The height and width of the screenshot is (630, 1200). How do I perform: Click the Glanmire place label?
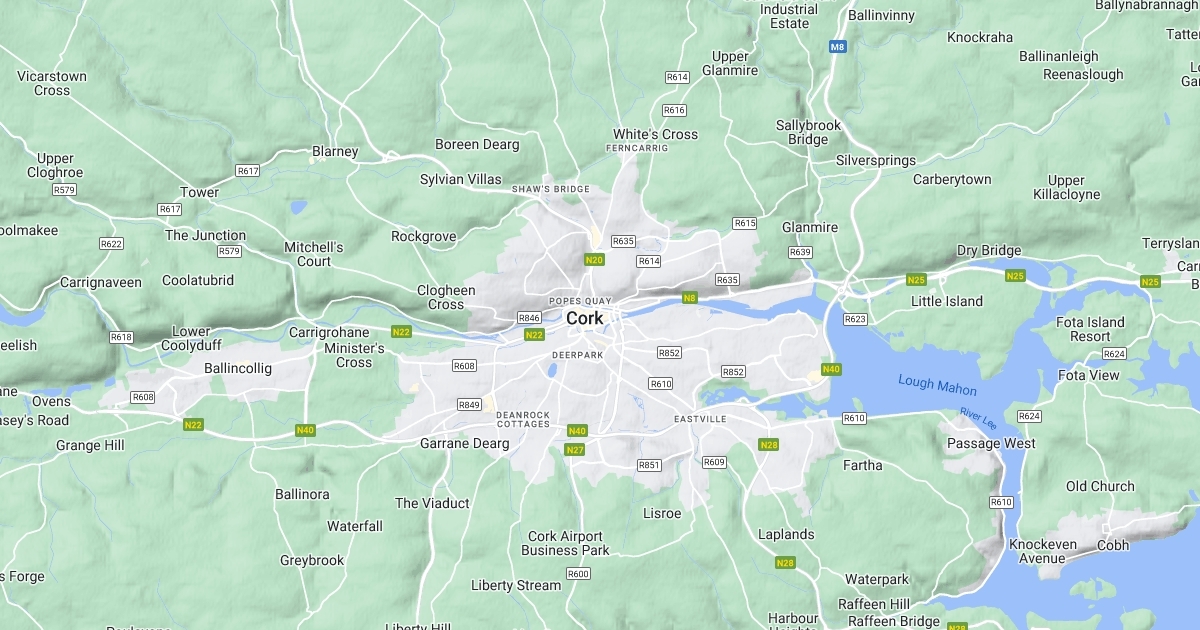click(x=810, y=227)
